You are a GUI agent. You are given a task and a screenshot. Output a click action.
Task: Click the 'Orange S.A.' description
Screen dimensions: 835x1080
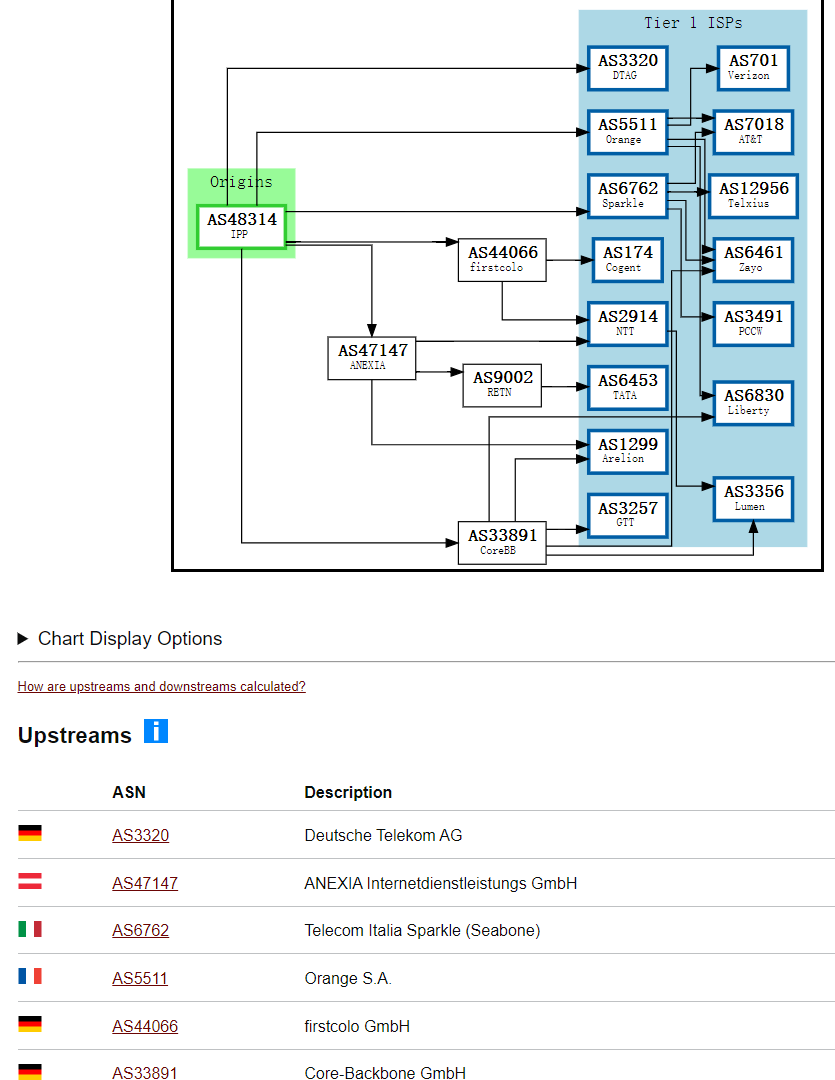[348, 978]
